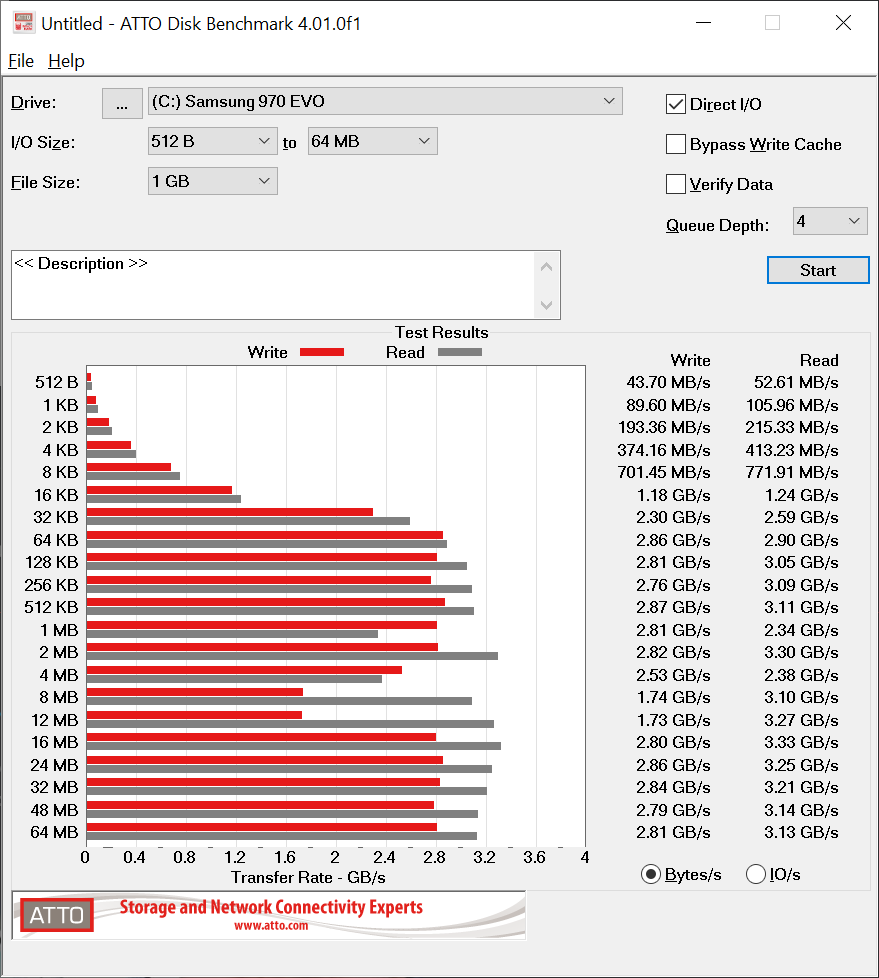The height and width of the screenshot is (978, 879).
Task: Open the Queue Depth dropdown
Action: coord(830,221)
